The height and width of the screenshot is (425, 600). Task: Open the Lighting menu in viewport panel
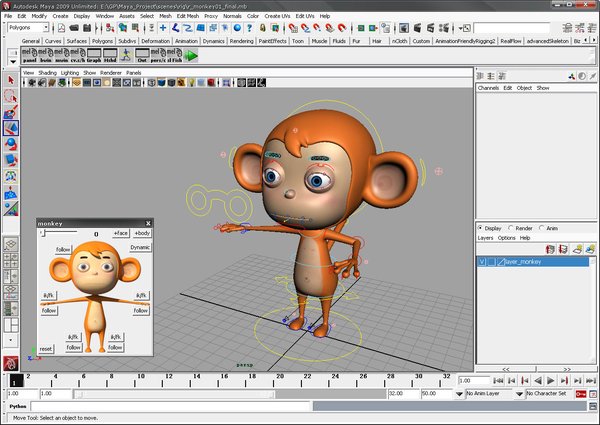click(70, 73)
